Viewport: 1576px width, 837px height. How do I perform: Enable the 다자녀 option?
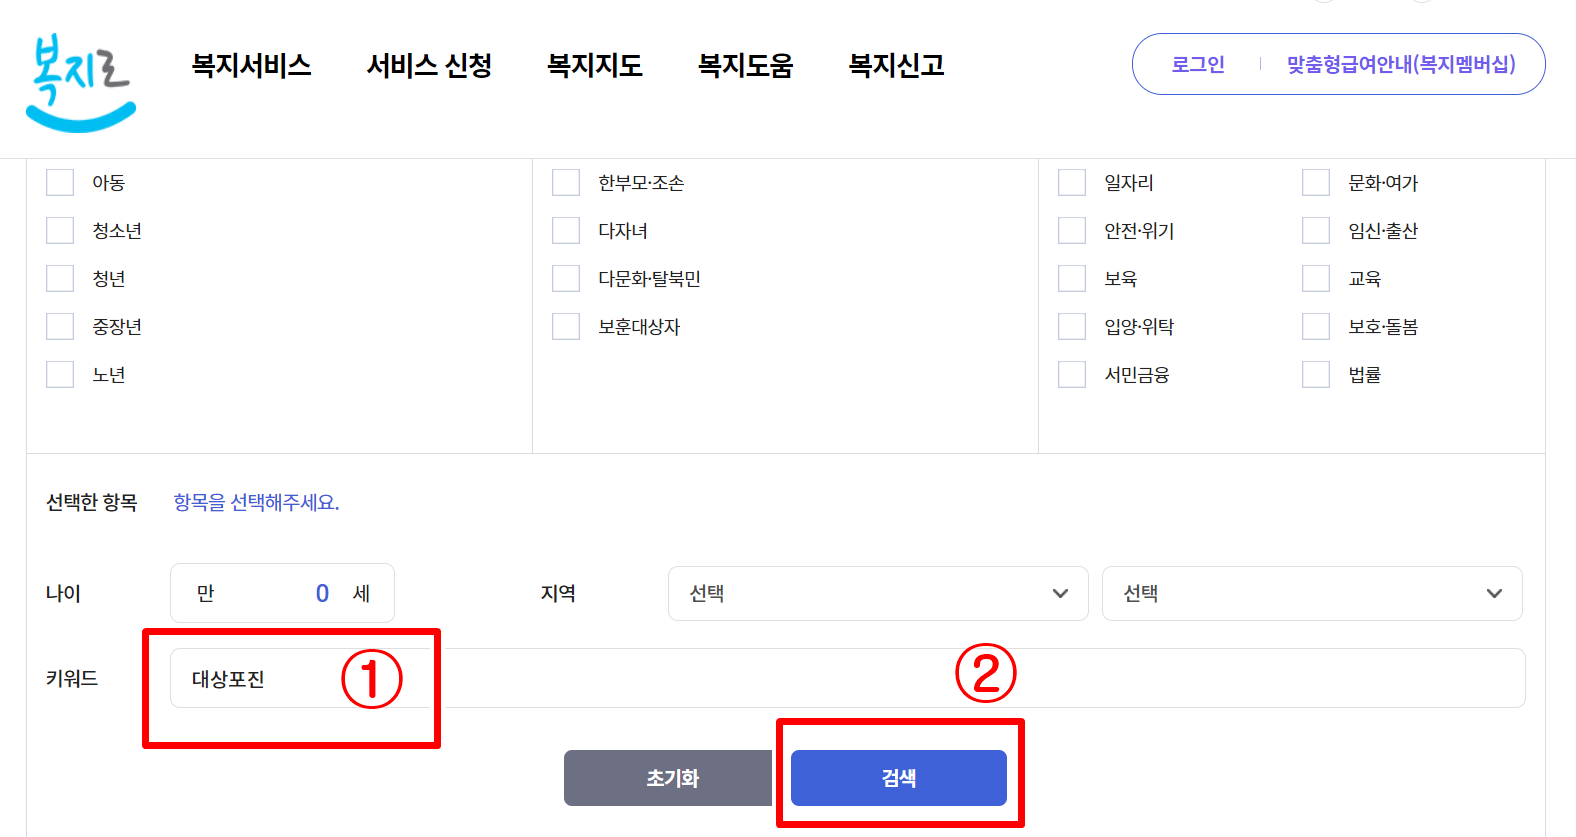point(565,230)
